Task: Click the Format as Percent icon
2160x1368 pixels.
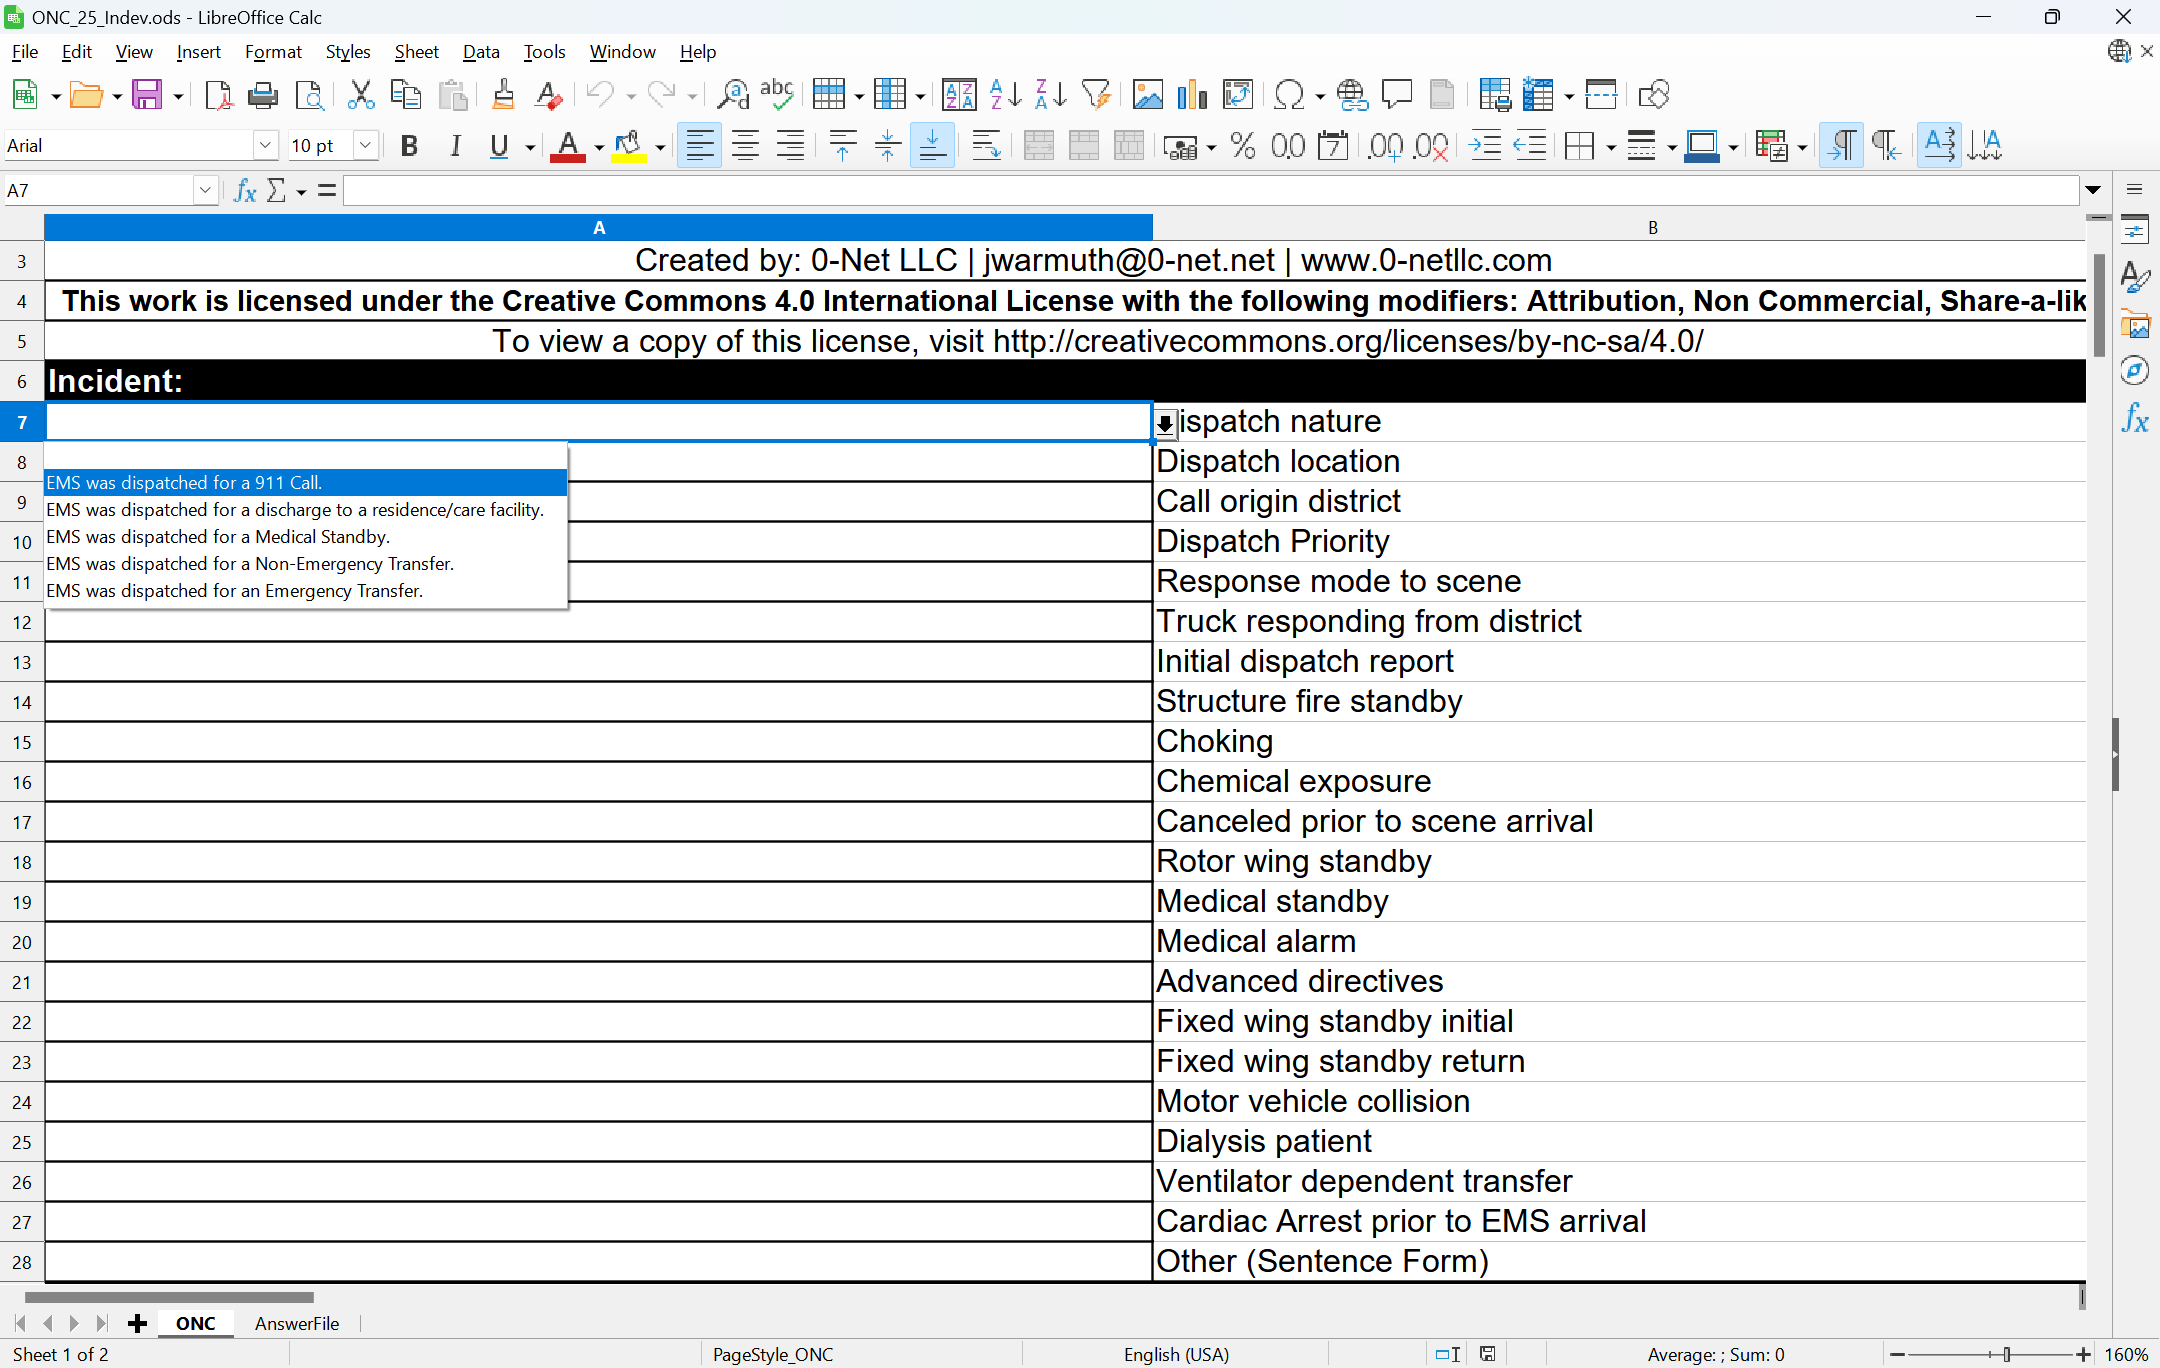Action: tap(1243, 146)
